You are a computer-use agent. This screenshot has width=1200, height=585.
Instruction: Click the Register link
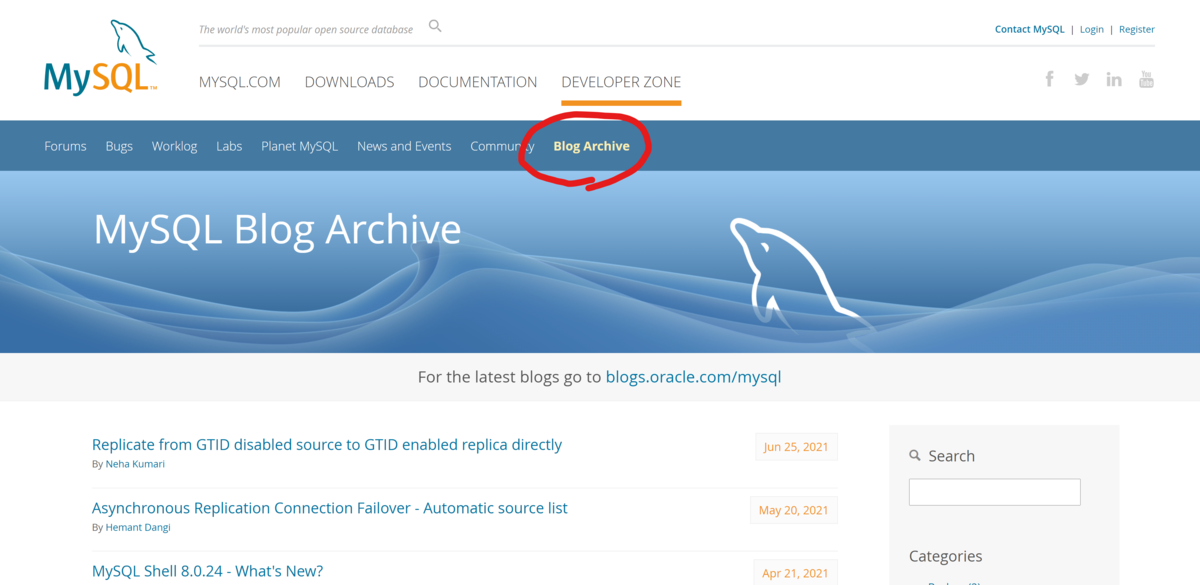pos(1137,29)
